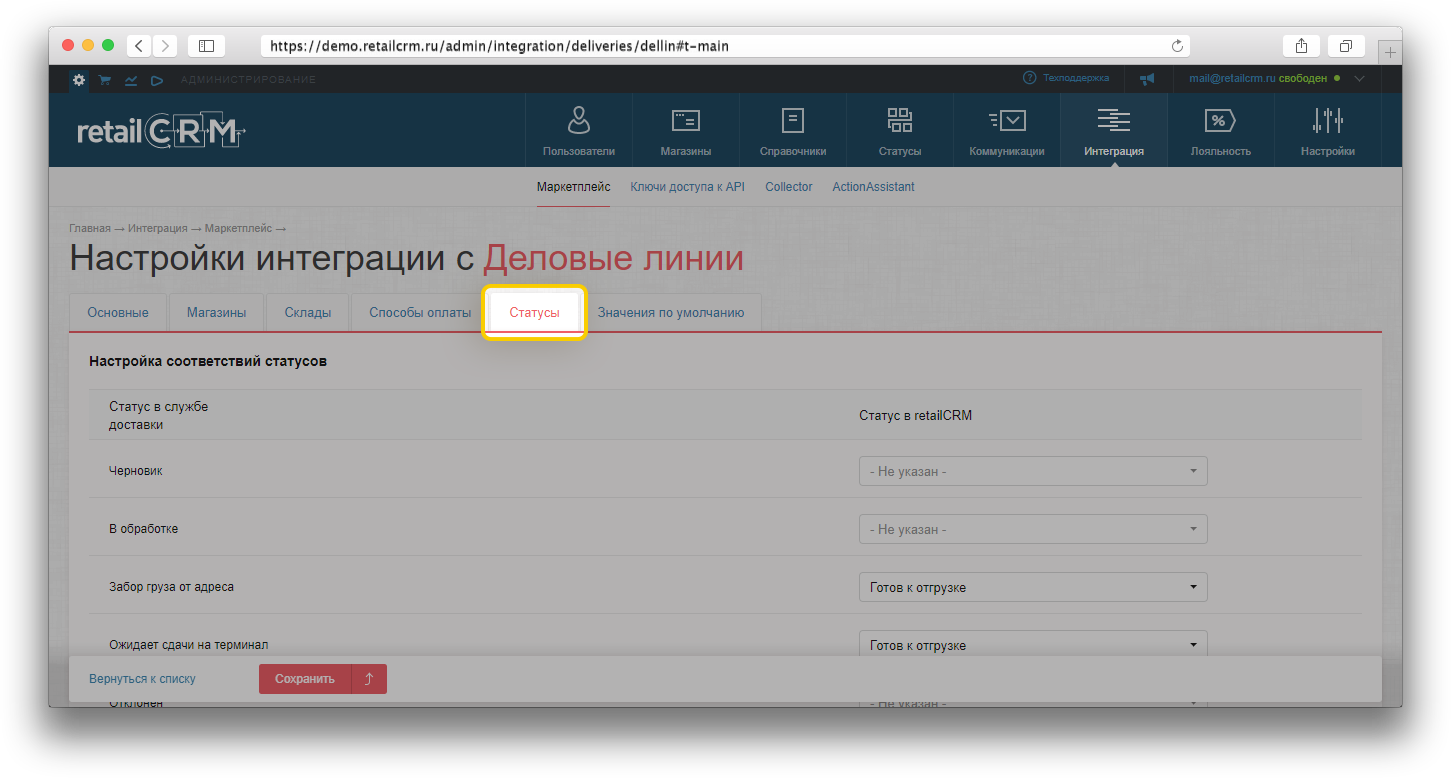Click the Главная breadcrumb link
The width and height of the screenshot is (1451, 778).
click(x=90, y=229)
